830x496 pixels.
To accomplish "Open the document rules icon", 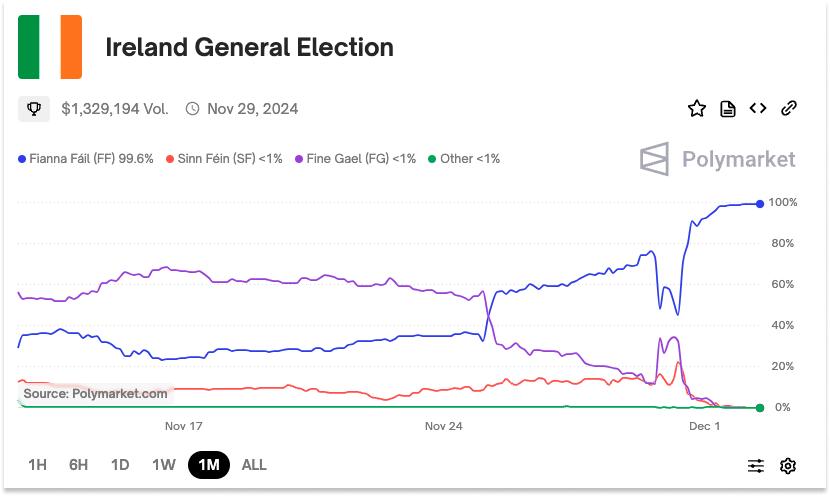I will (728, 109).
